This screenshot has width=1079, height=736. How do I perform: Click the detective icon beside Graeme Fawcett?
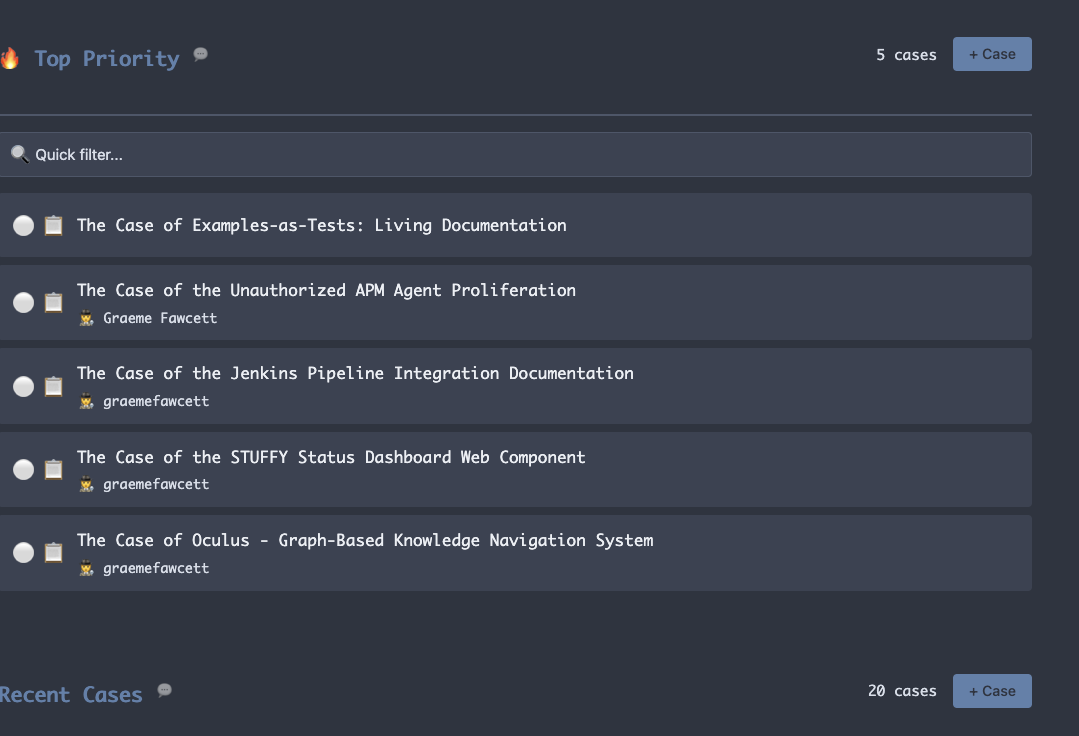pyautogui.click(x=87, y=318)
